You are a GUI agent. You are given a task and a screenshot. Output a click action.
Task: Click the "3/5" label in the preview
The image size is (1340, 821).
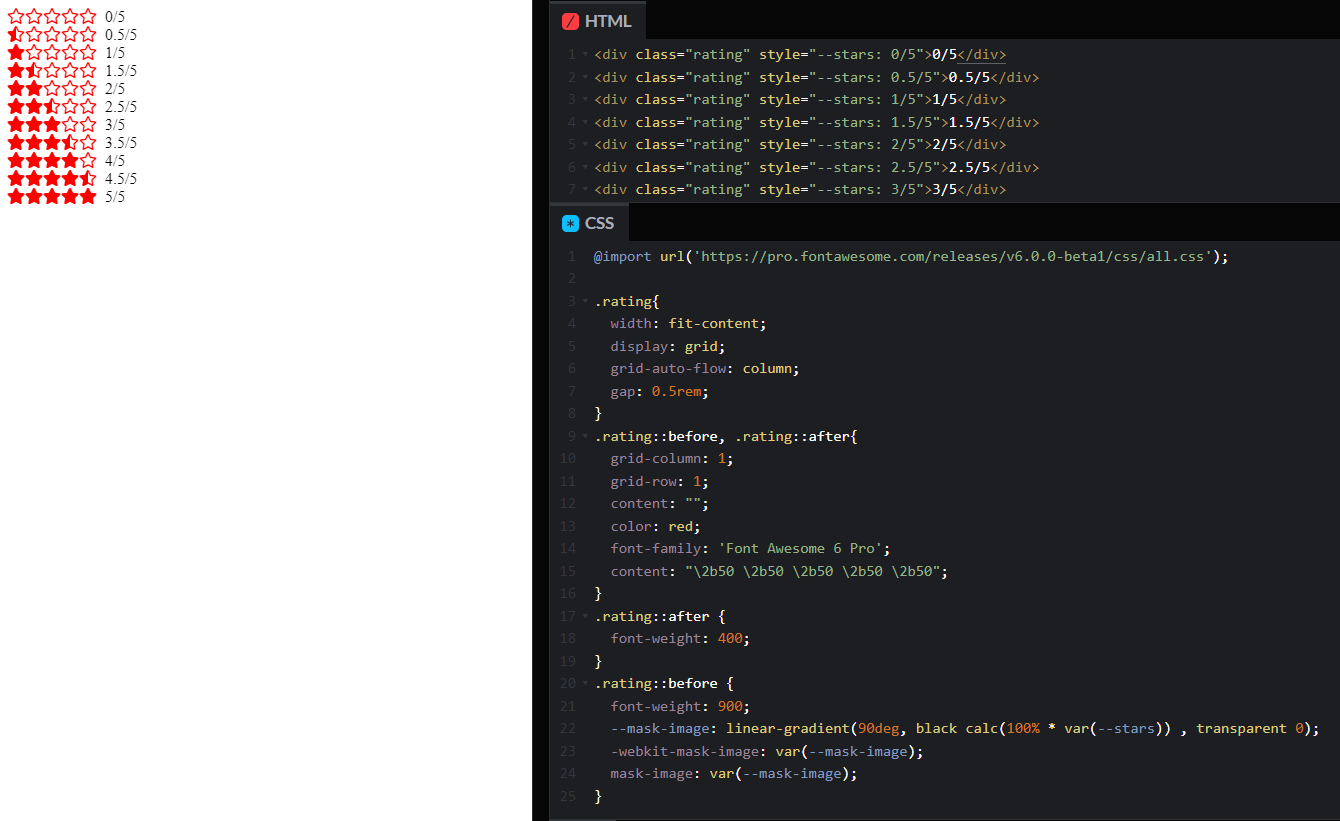click(115, 125)
